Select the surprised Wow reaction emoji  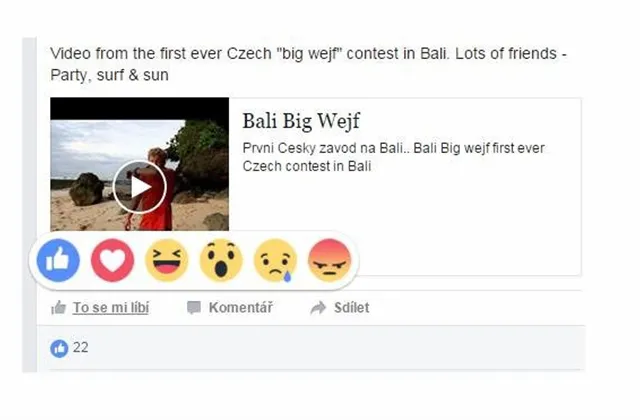point(221,260)
